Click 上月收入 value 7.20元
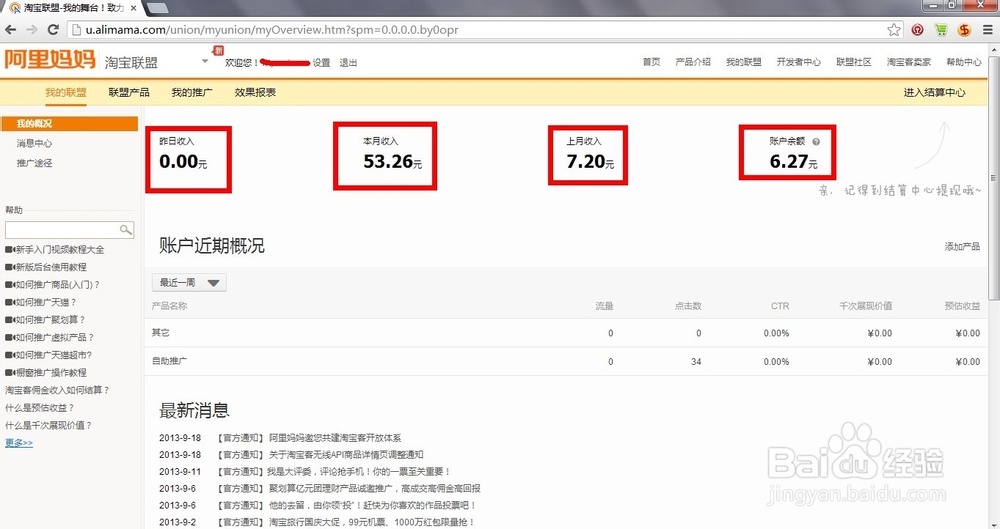1000x529 pixels. click(590, 161)
